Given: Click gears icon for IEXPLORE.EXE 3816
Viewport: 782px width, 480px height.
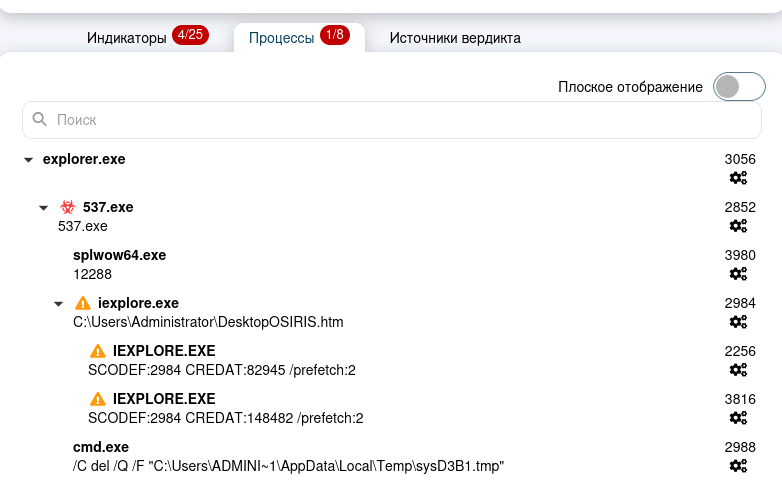Looking at the screenshot, I should pos(738,418).
